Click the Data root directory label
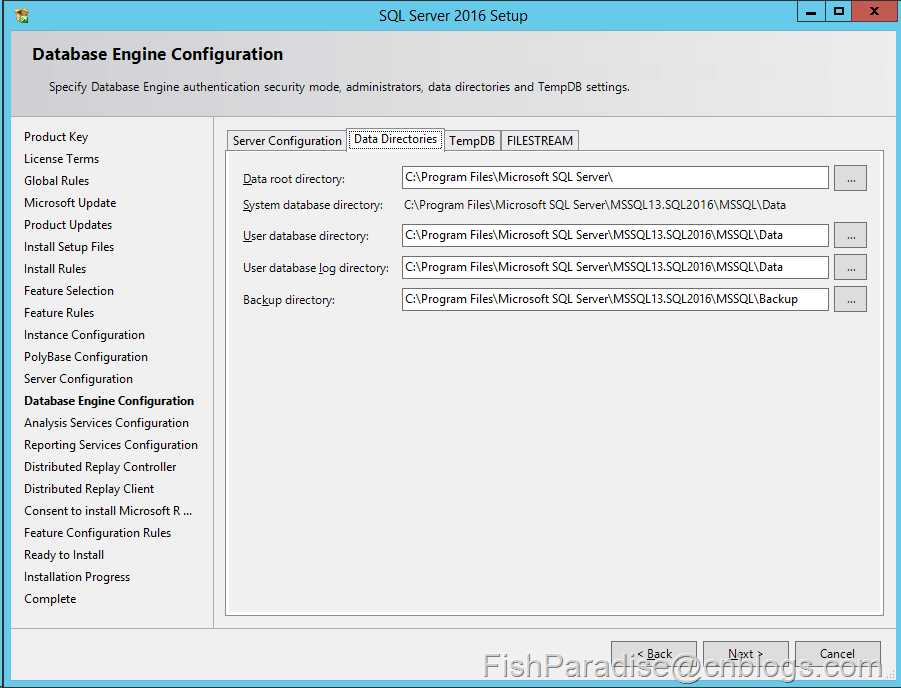The height and width of the screenshot is (688, 901). point(294,179)
